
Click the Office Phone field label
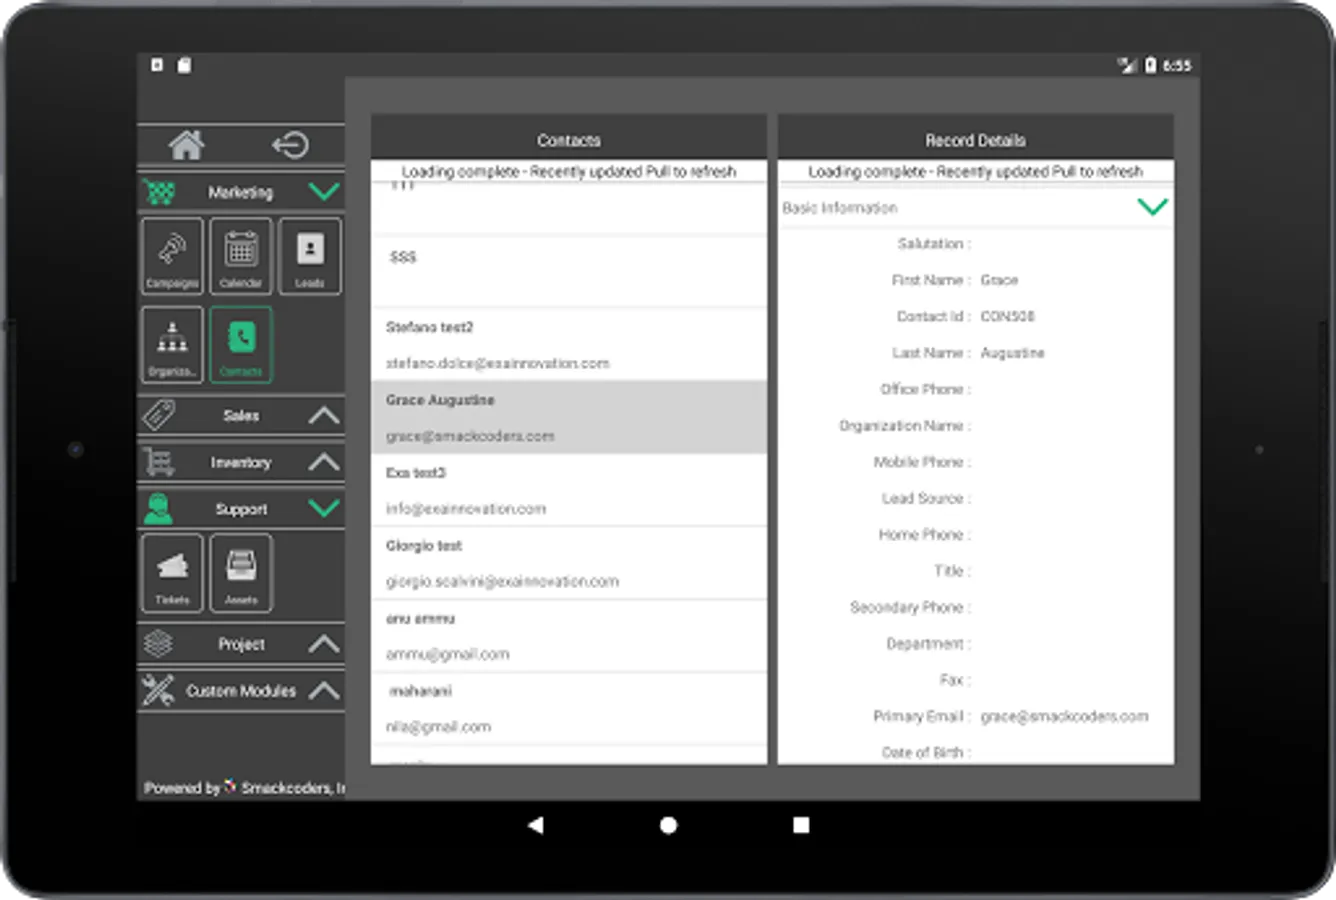925,389
